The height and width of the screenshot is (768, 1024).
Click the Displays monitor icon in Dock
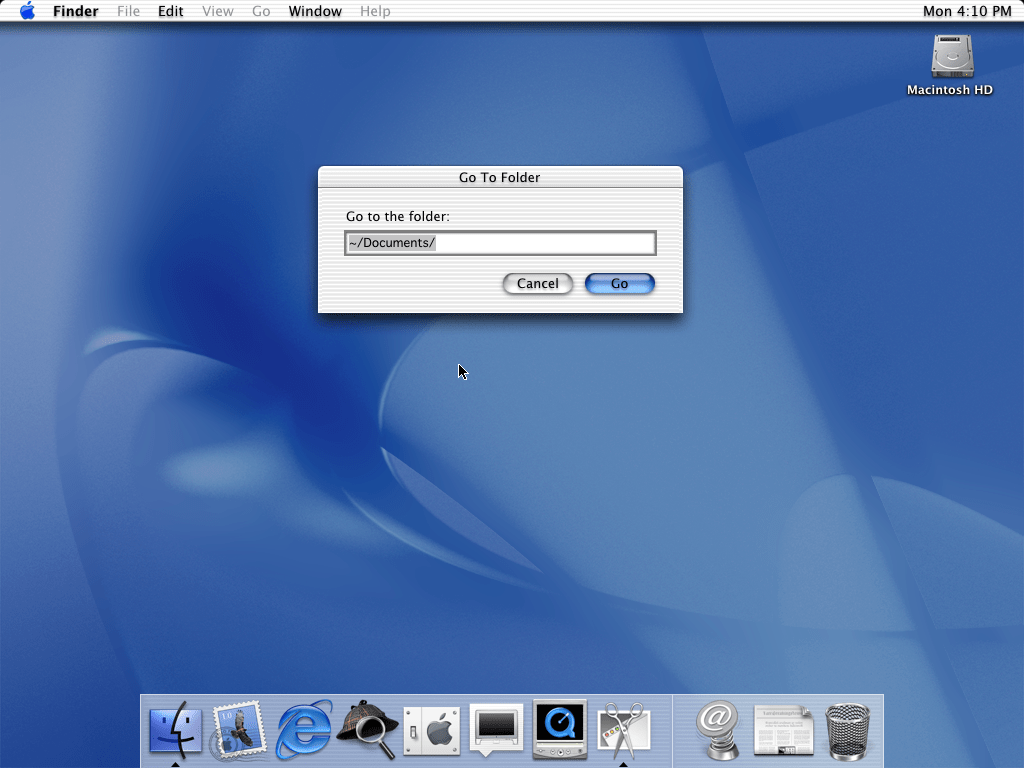496,729
